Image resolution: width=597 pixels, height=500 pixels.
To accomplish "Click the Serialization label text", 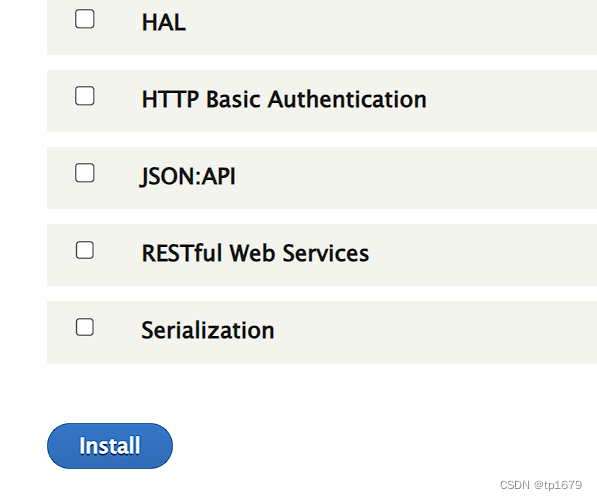I will pyautogui.click(x=208, y=330).
